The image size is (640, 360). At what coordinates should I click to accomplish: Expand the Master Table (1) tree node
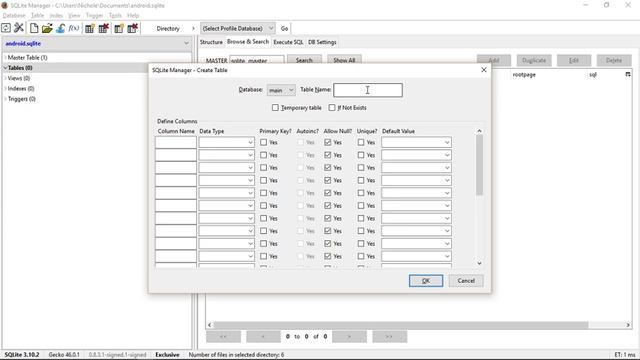(x=5, y=58)
